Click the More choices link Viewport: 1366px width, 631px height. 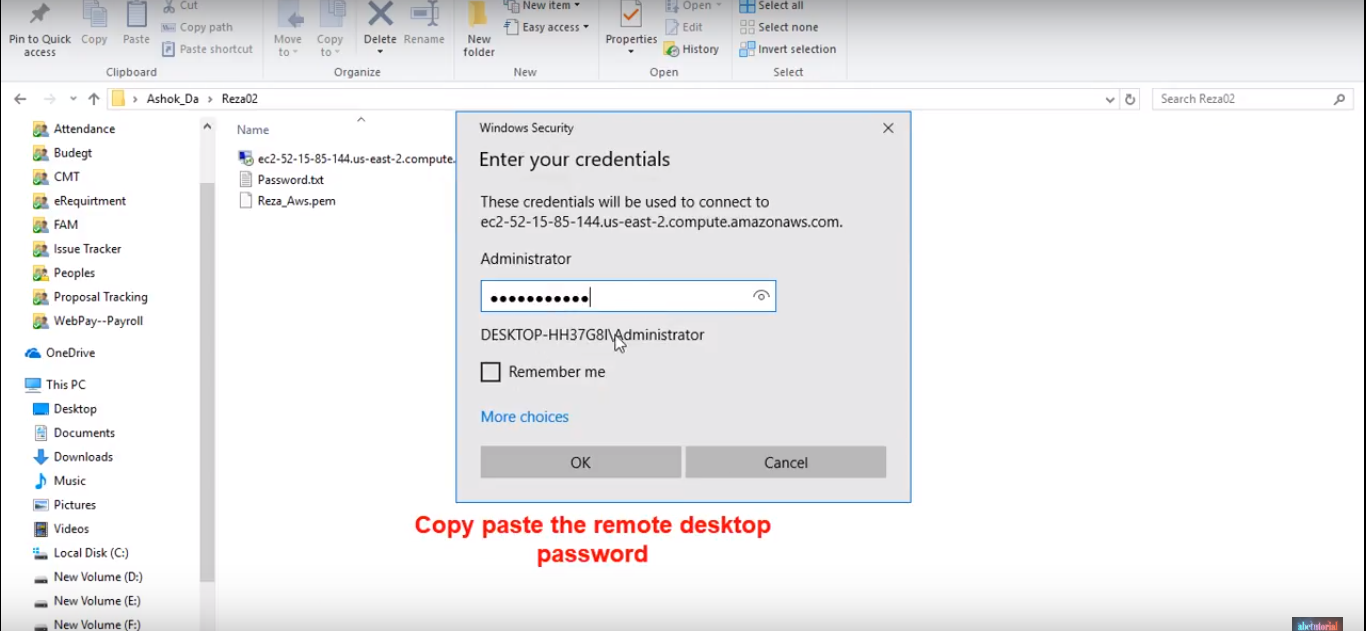click(x=524, y=417)
